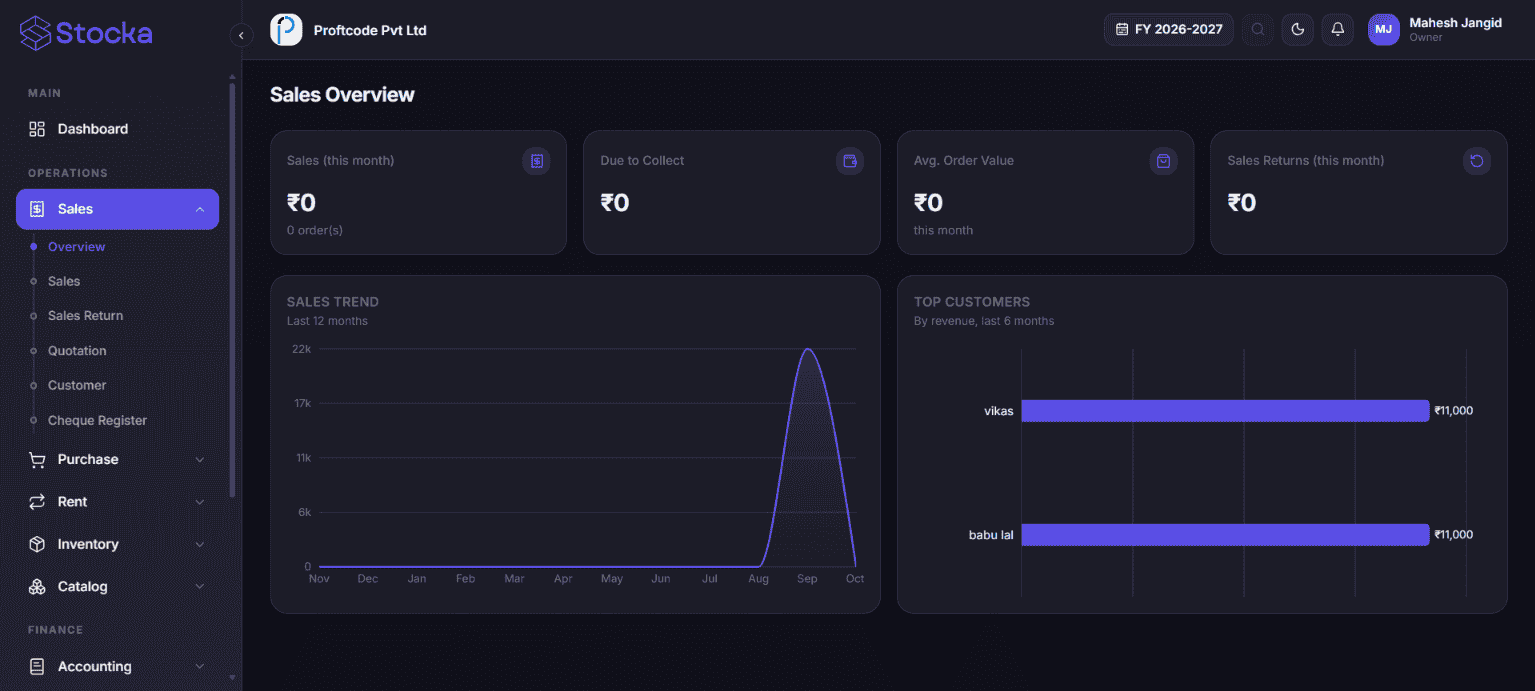1535x691 pixels.
Task: Click the babu lal customer label
Action: (991, 535)
